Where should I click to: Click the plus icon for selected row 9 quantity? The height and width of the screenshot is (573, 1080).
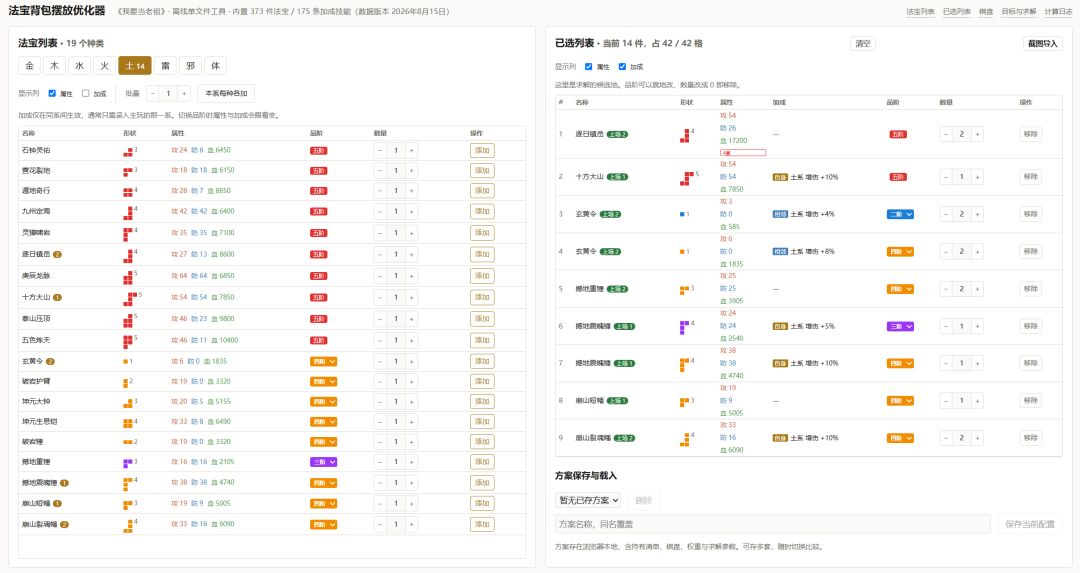977,438
